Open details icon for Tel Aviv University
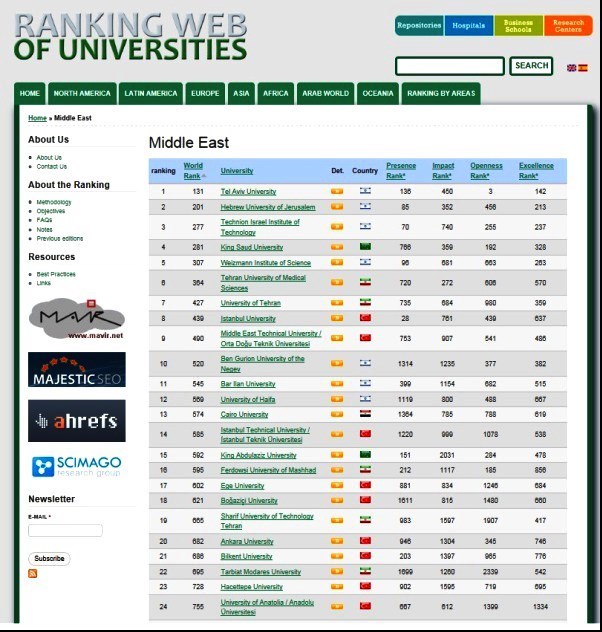The image size is (602, 632). pos(337,191)
